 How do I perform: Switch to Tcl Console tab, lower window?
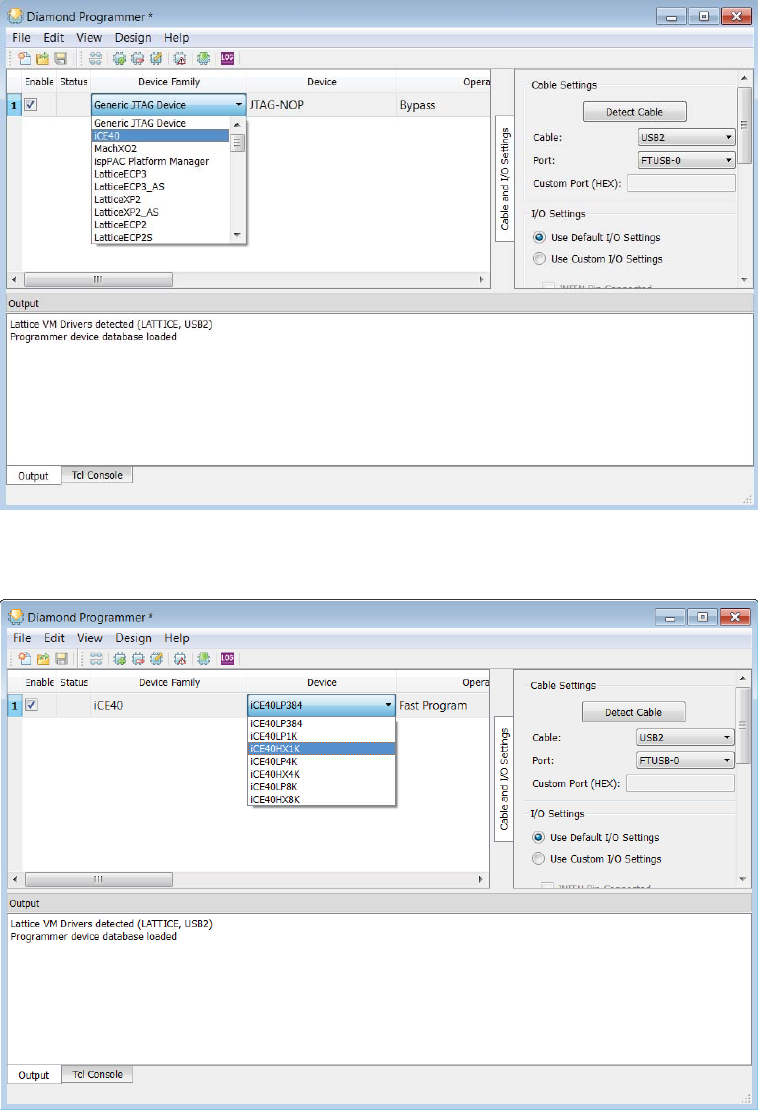click(97, 1074)
